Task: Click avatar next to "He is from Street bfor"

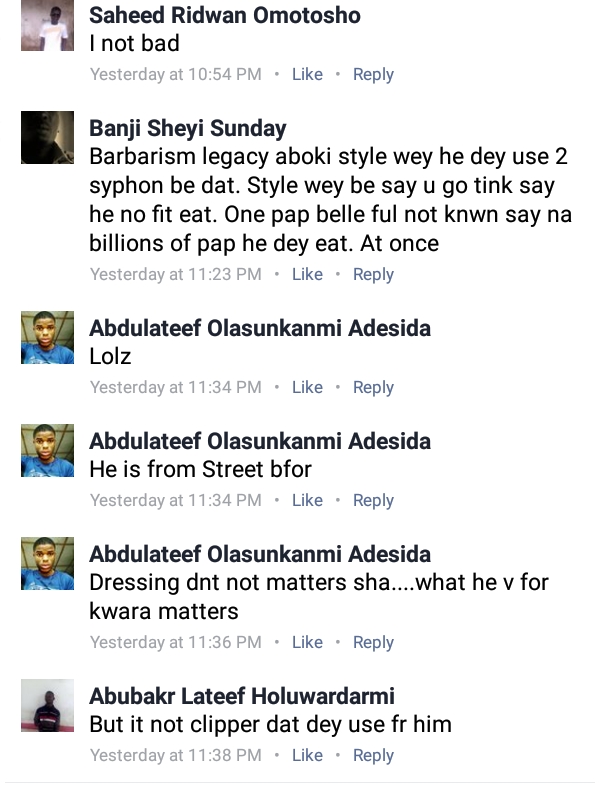Action: point(47,450)
